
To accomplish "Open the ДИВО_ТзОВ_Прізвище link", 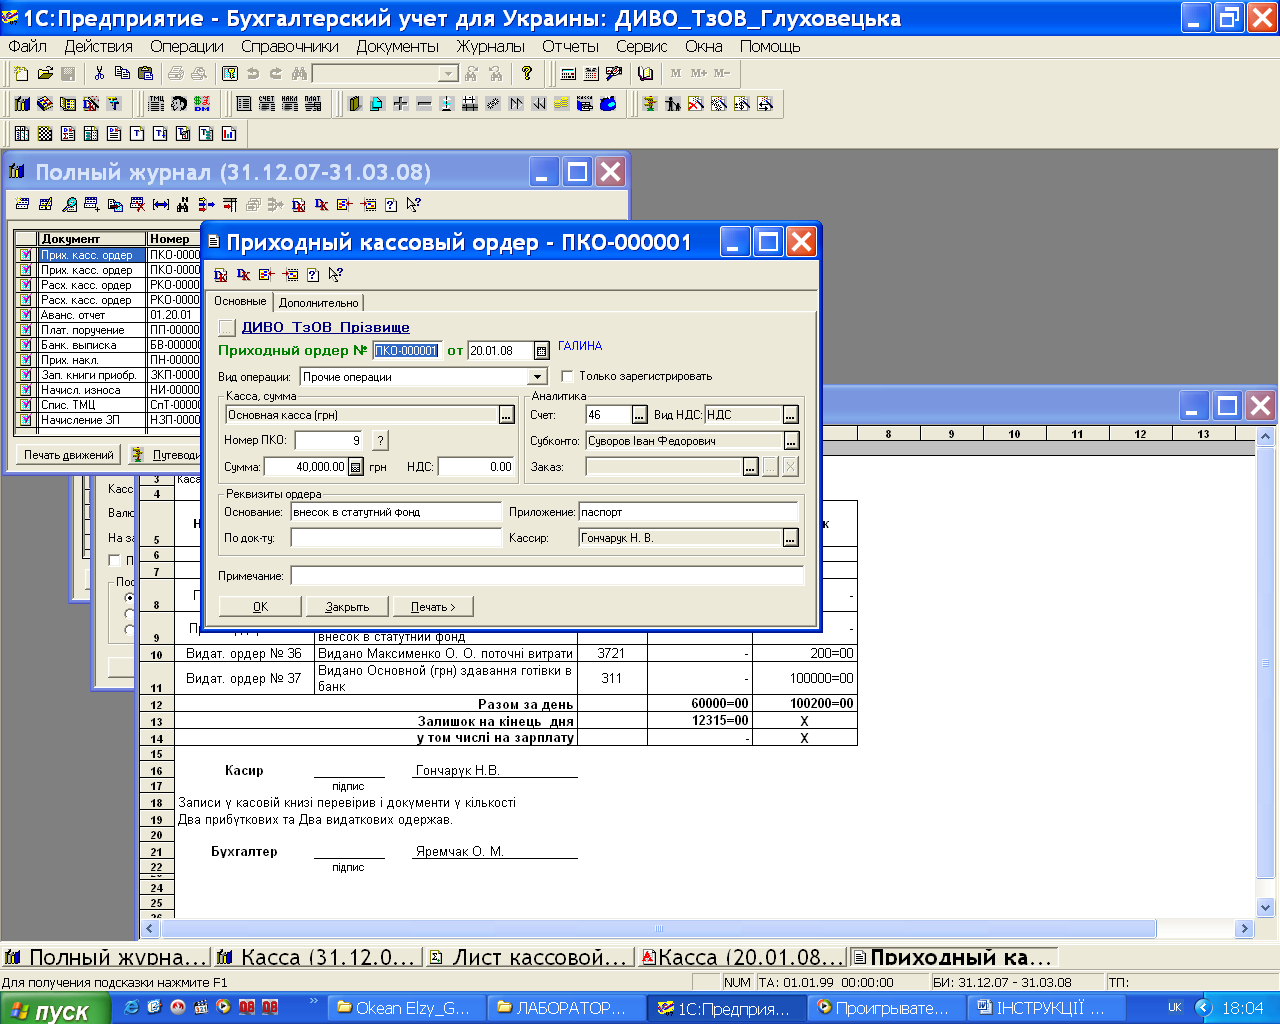I will [x=325, y=327].
